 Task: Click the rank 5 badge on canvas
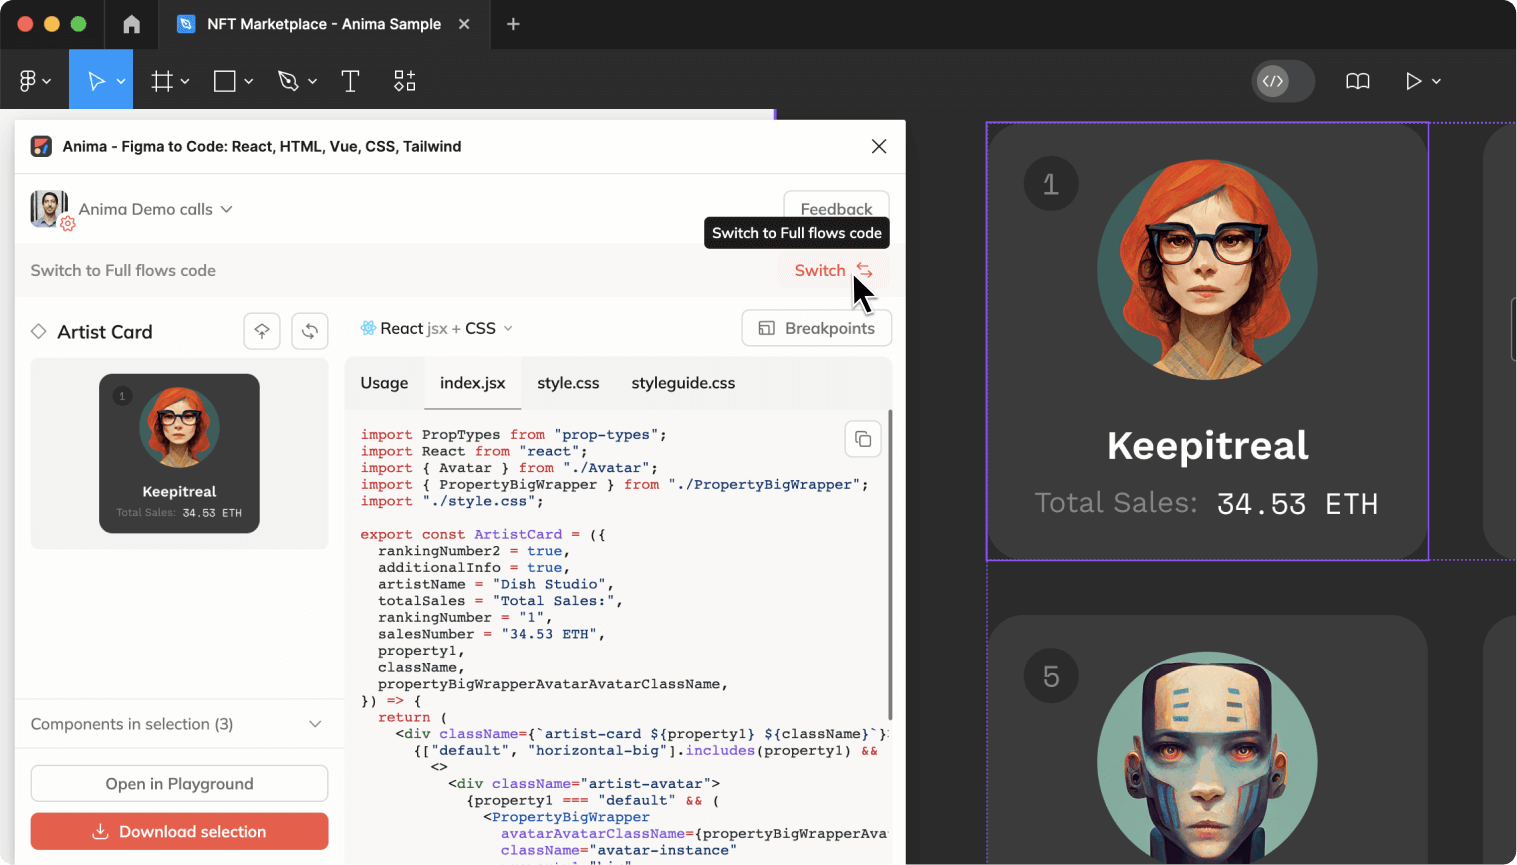click(x=1051, y=676)
